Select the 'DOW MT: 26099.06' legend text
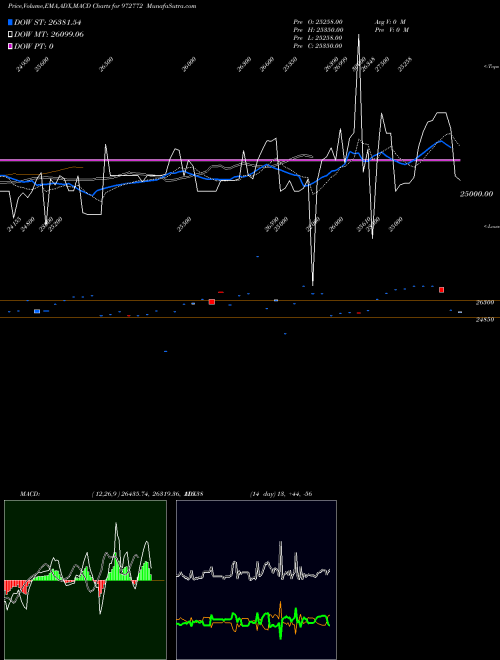This screenshot has width=500, height=660. click(49, 35)
